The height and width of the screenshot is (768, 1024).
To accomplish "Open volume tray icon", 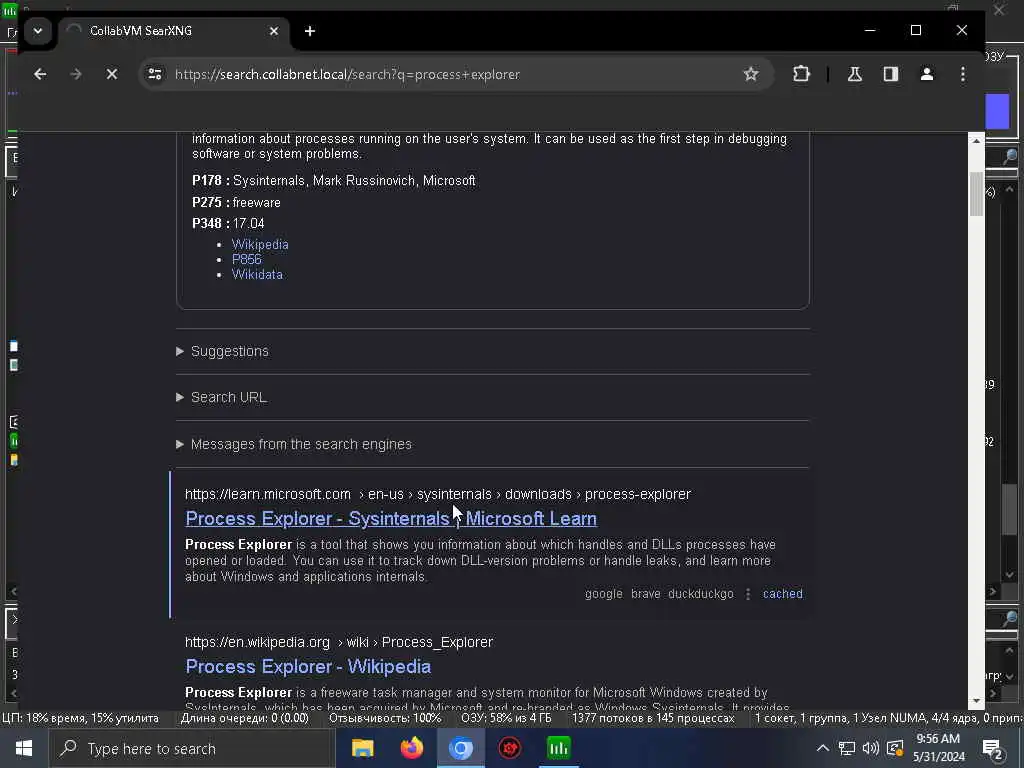I will pos(871,748).
